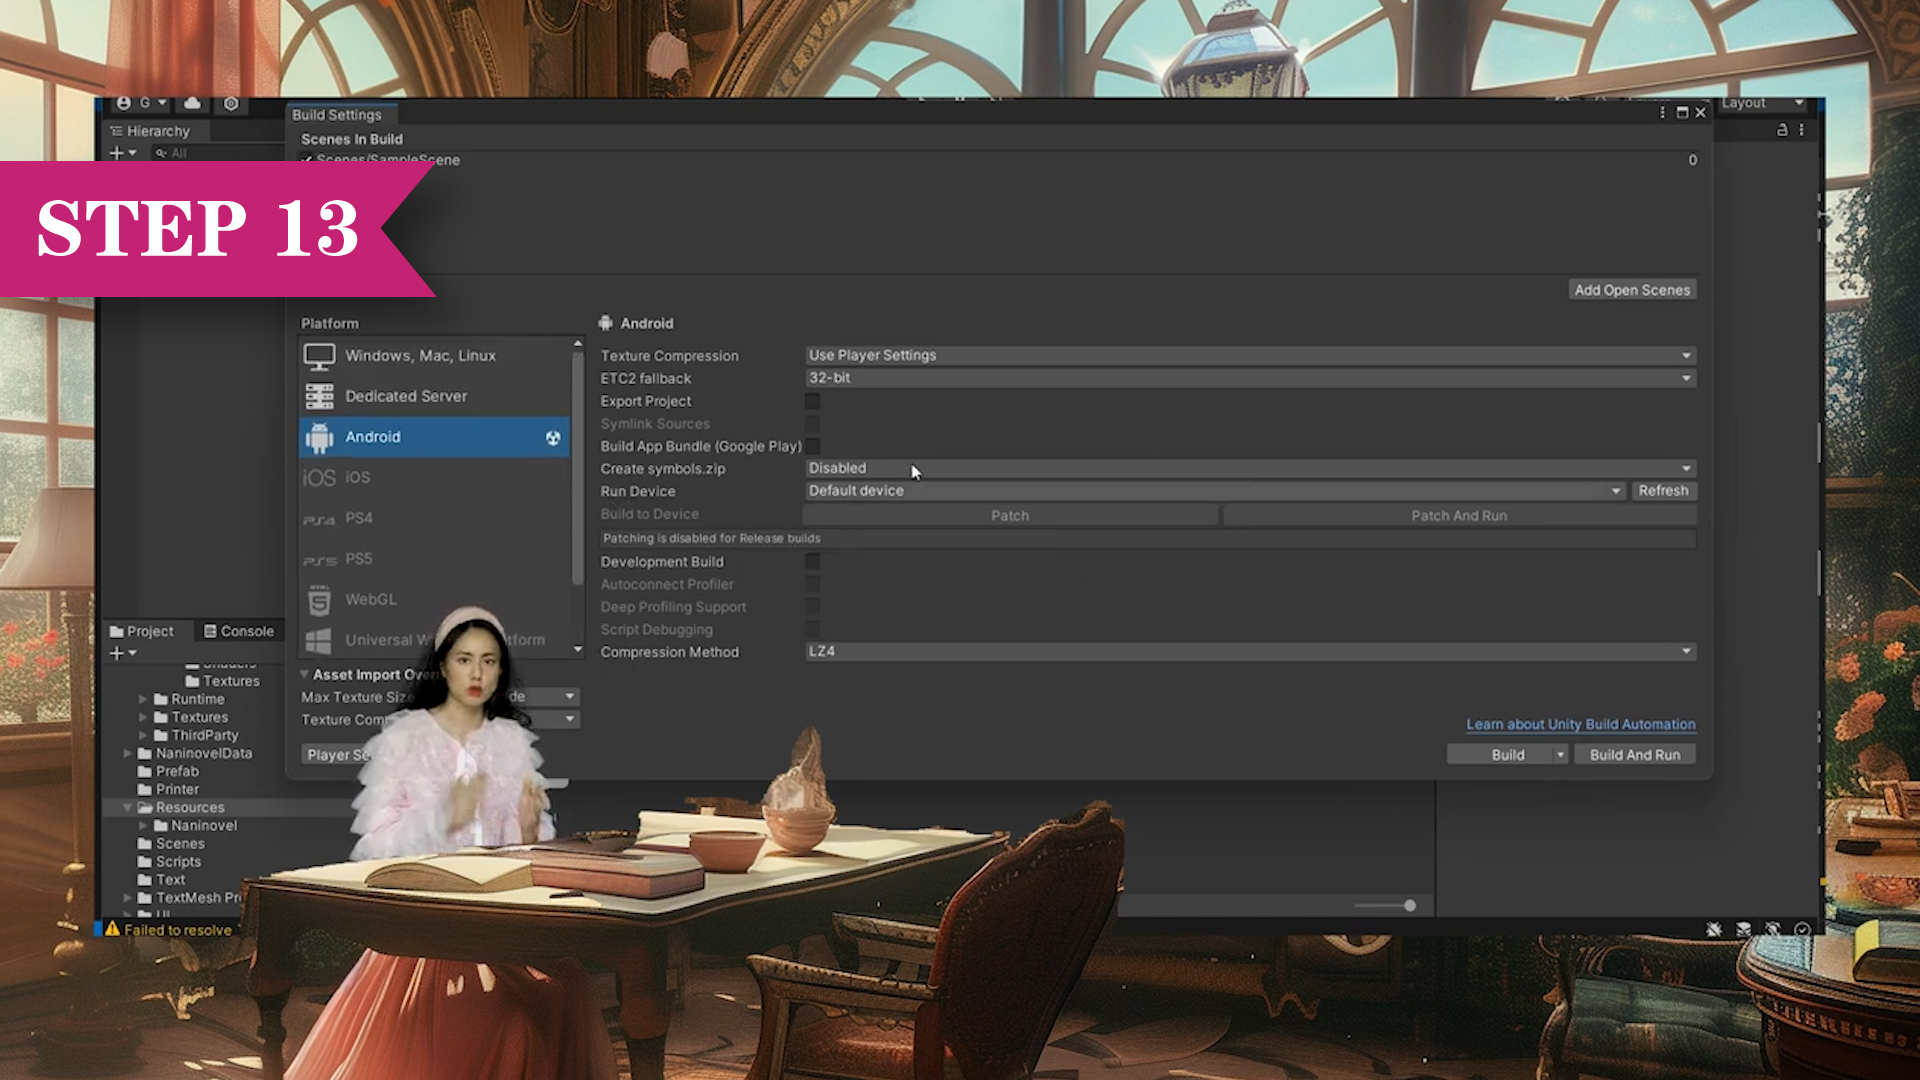Screen dimensions: 1920x1080
Task: Select the Windows, Mac, Linux platform icon
Action: pos(319,356)
